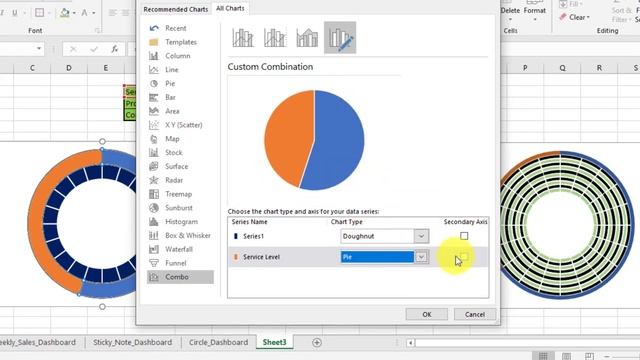The image size is (640, 360).
Task: Click the Underline formatting icon
Action: (x=15, y=13)
